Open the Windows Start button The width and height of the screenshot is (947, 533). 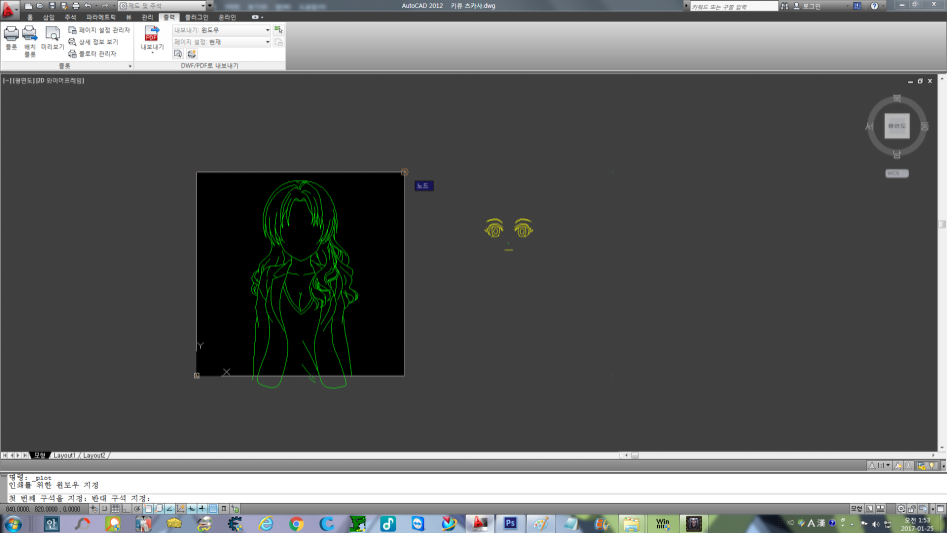pyautogui.click(x=12, y=524)
